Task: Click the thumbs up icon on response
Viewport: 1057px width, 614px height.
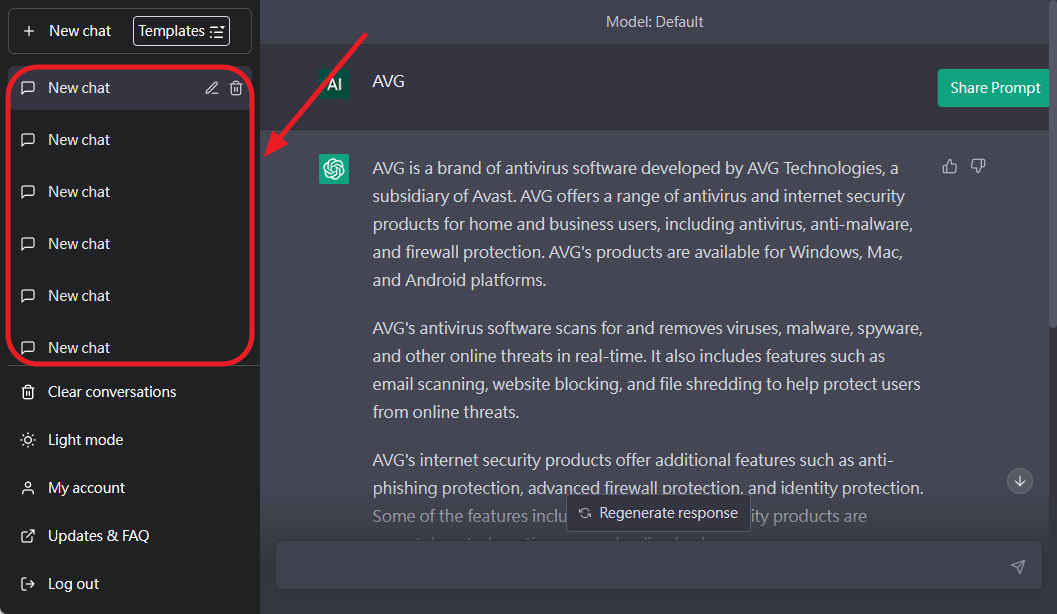Action: [x=950, y=166]
